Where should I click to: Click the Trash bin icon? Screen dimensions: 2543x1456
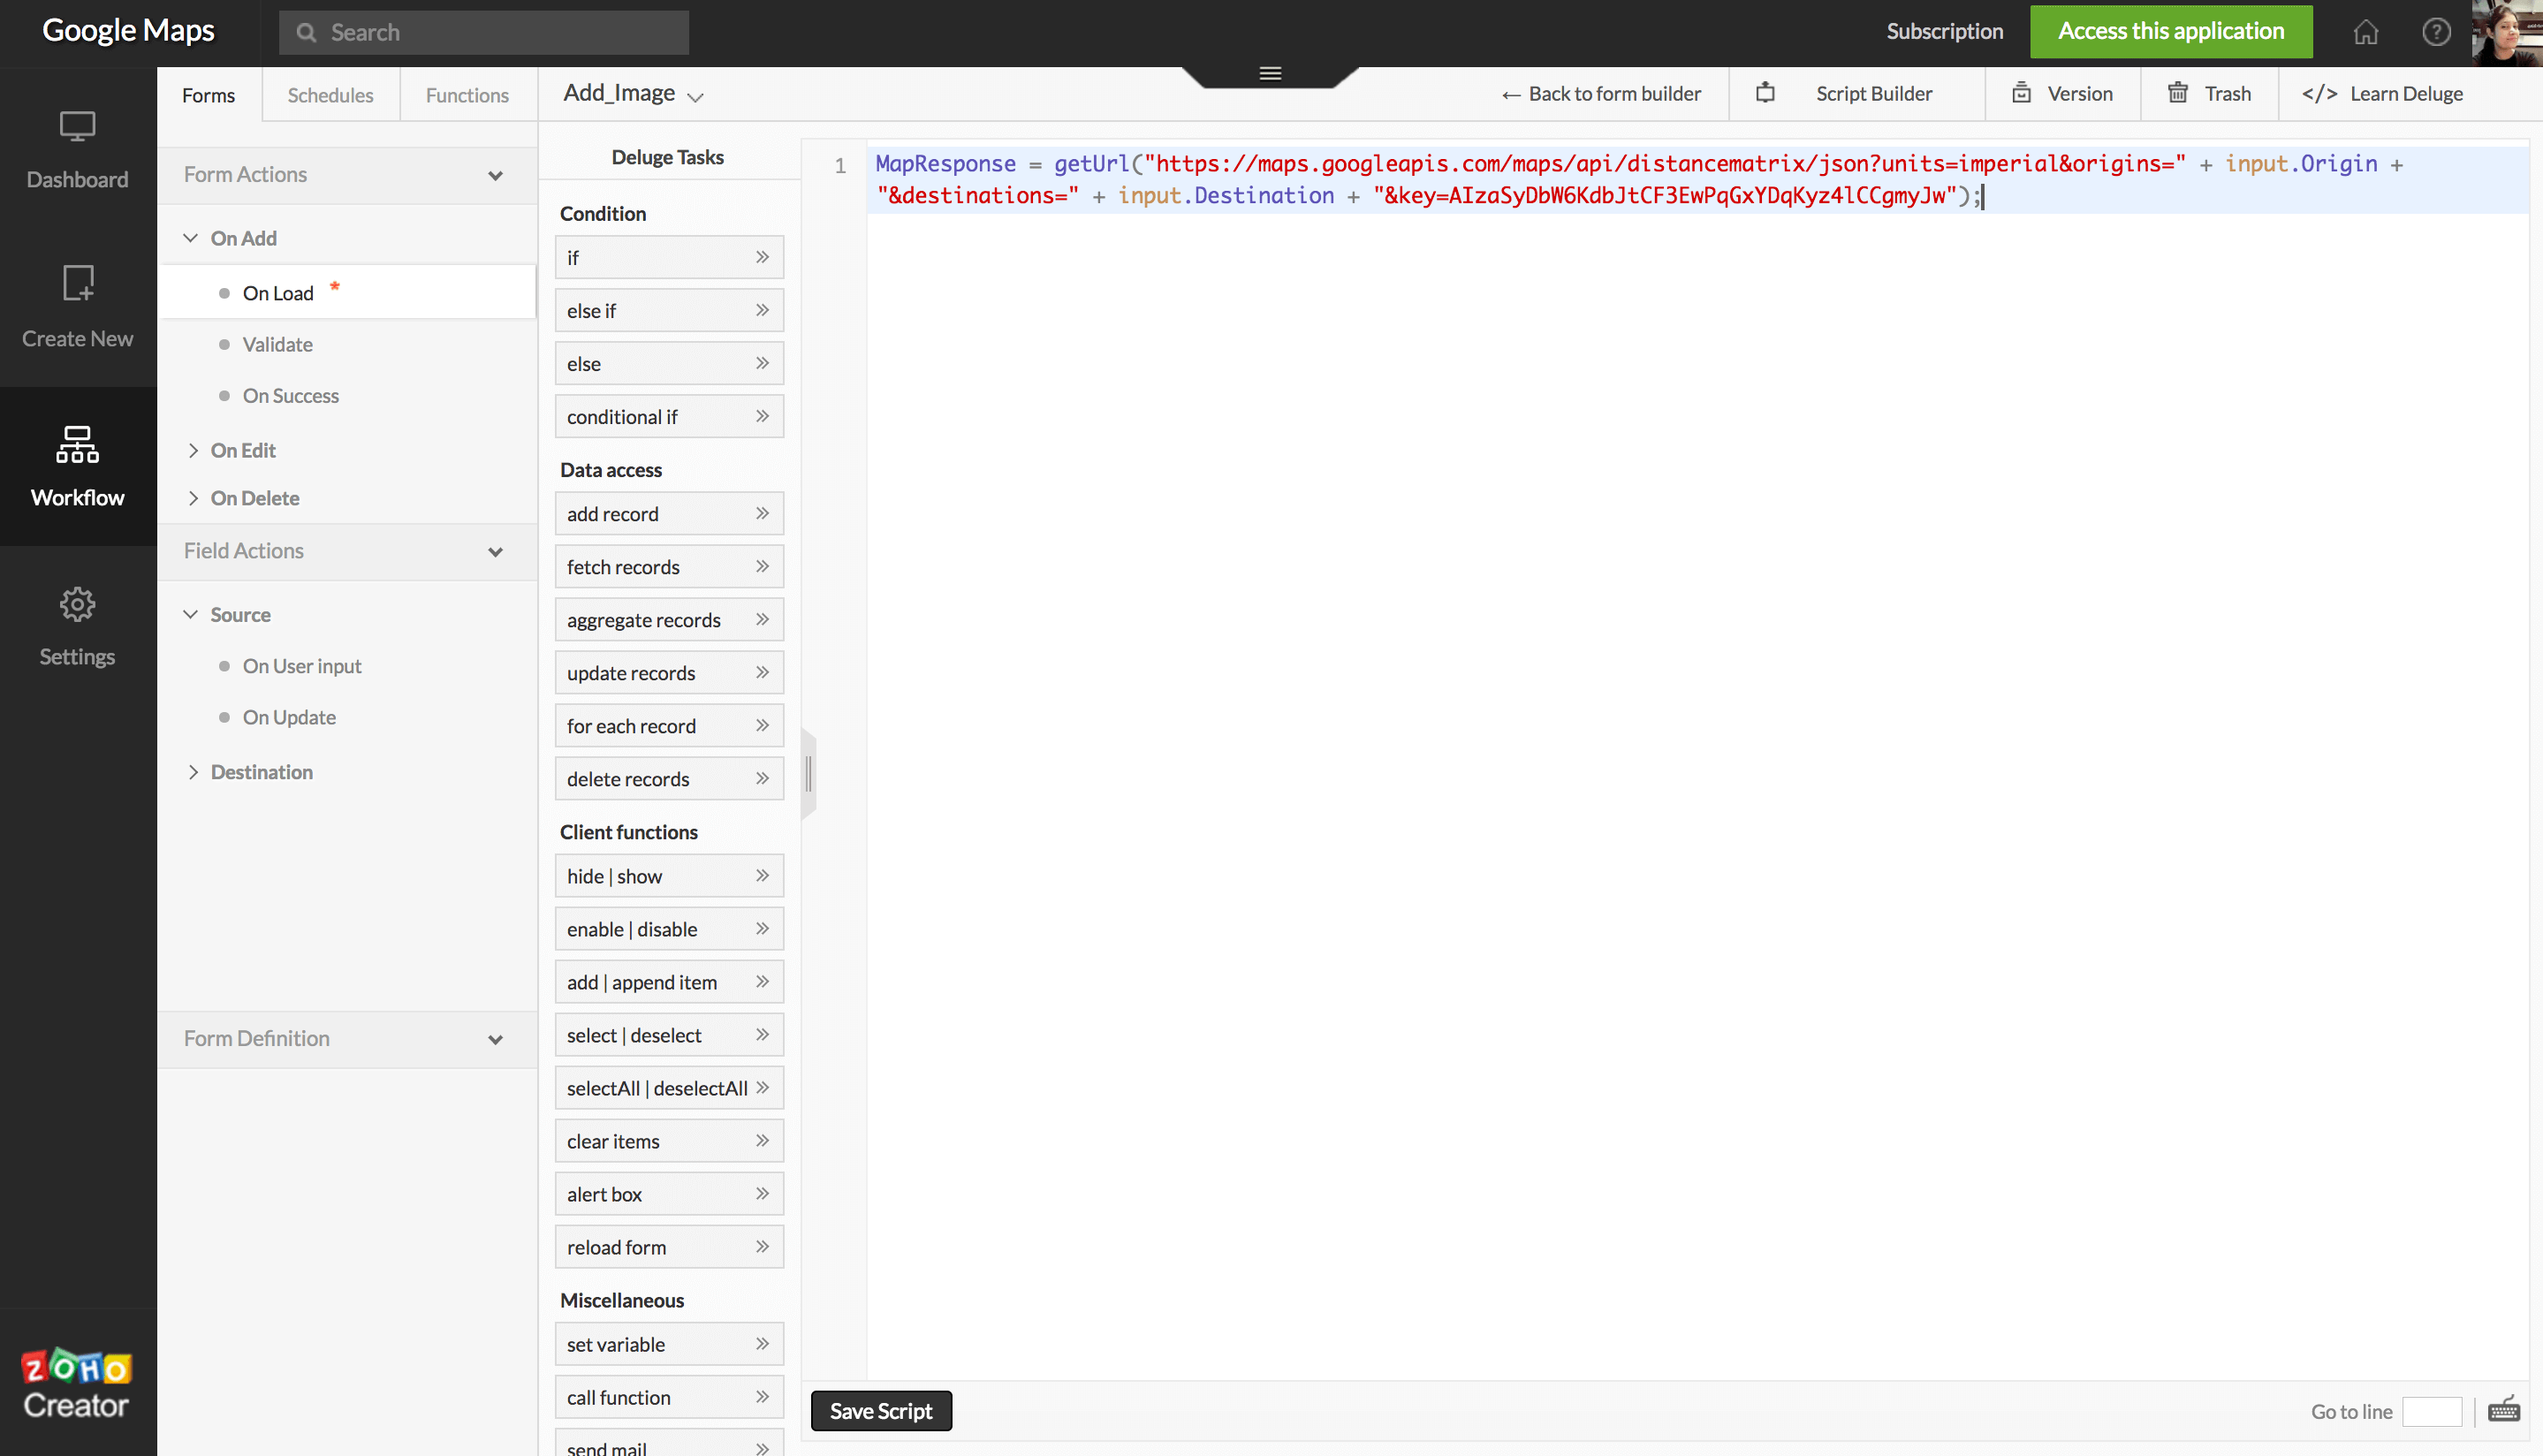[2178, 93]
